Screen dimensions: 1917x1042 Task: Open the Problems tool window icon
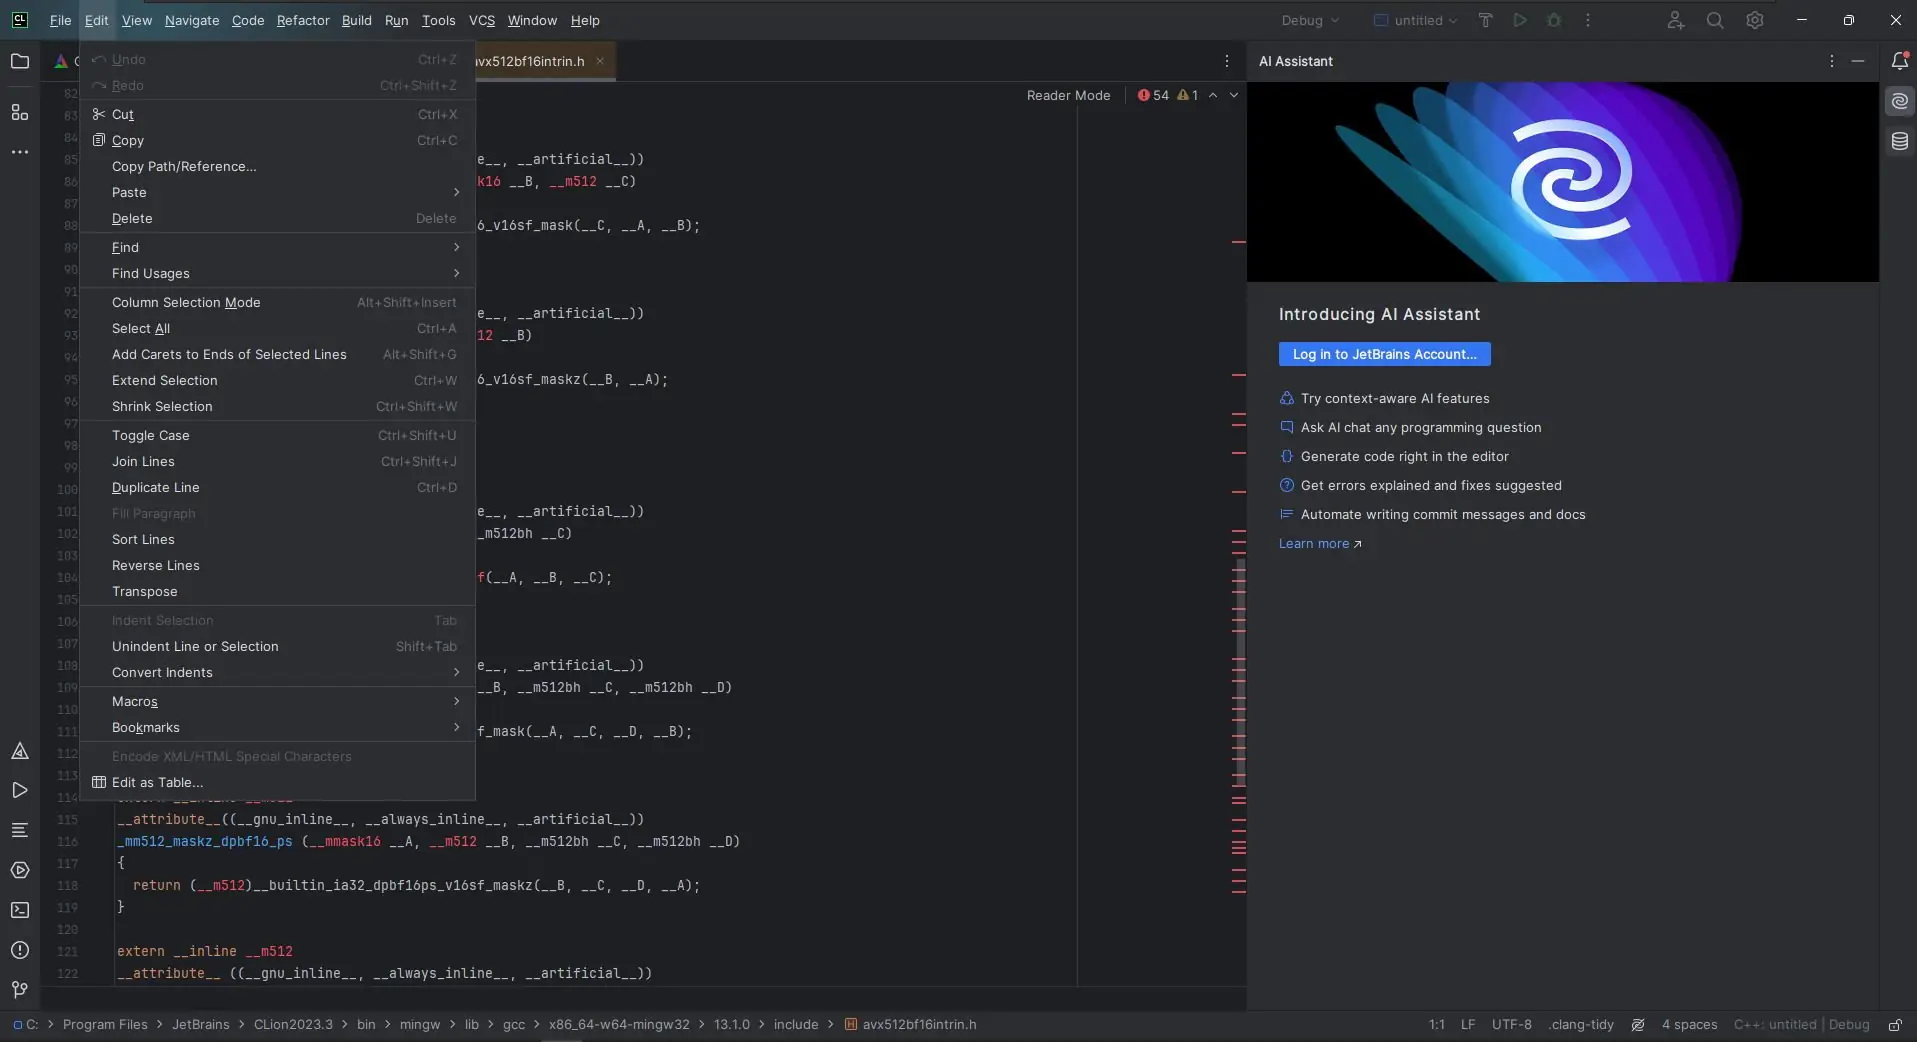20,950
